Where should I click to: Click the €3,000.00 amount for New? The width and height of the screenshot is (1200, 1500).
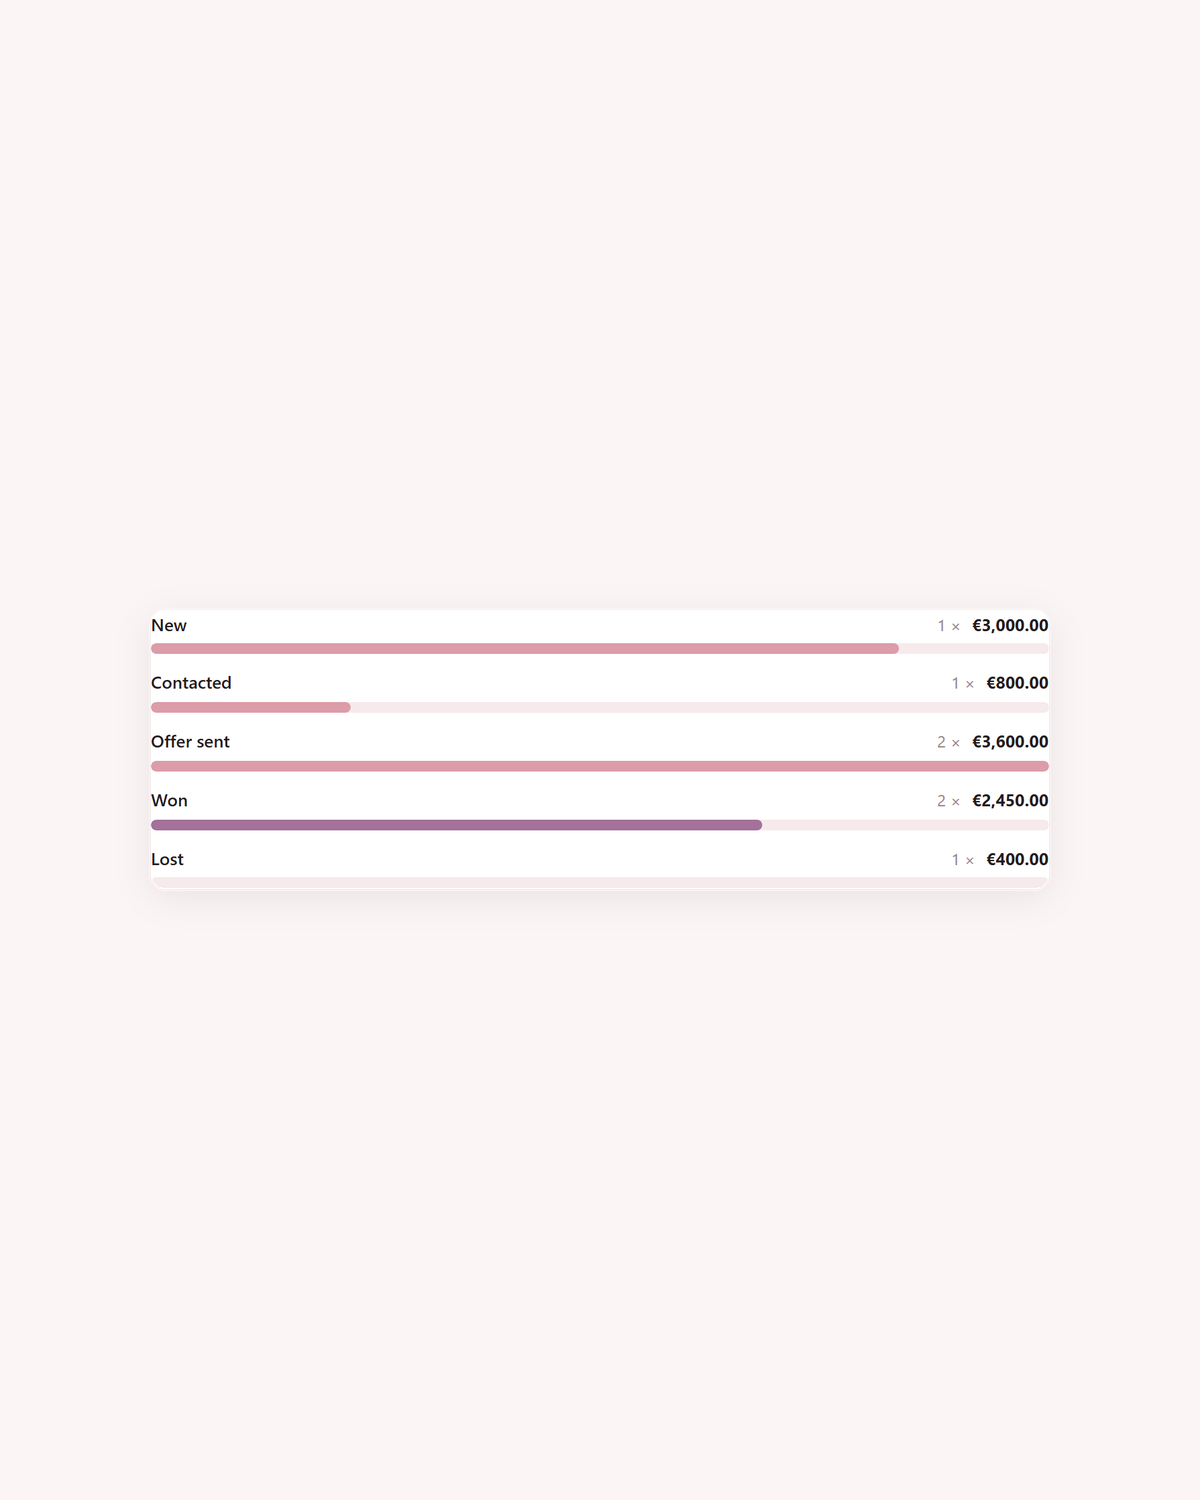[1010, 625]
